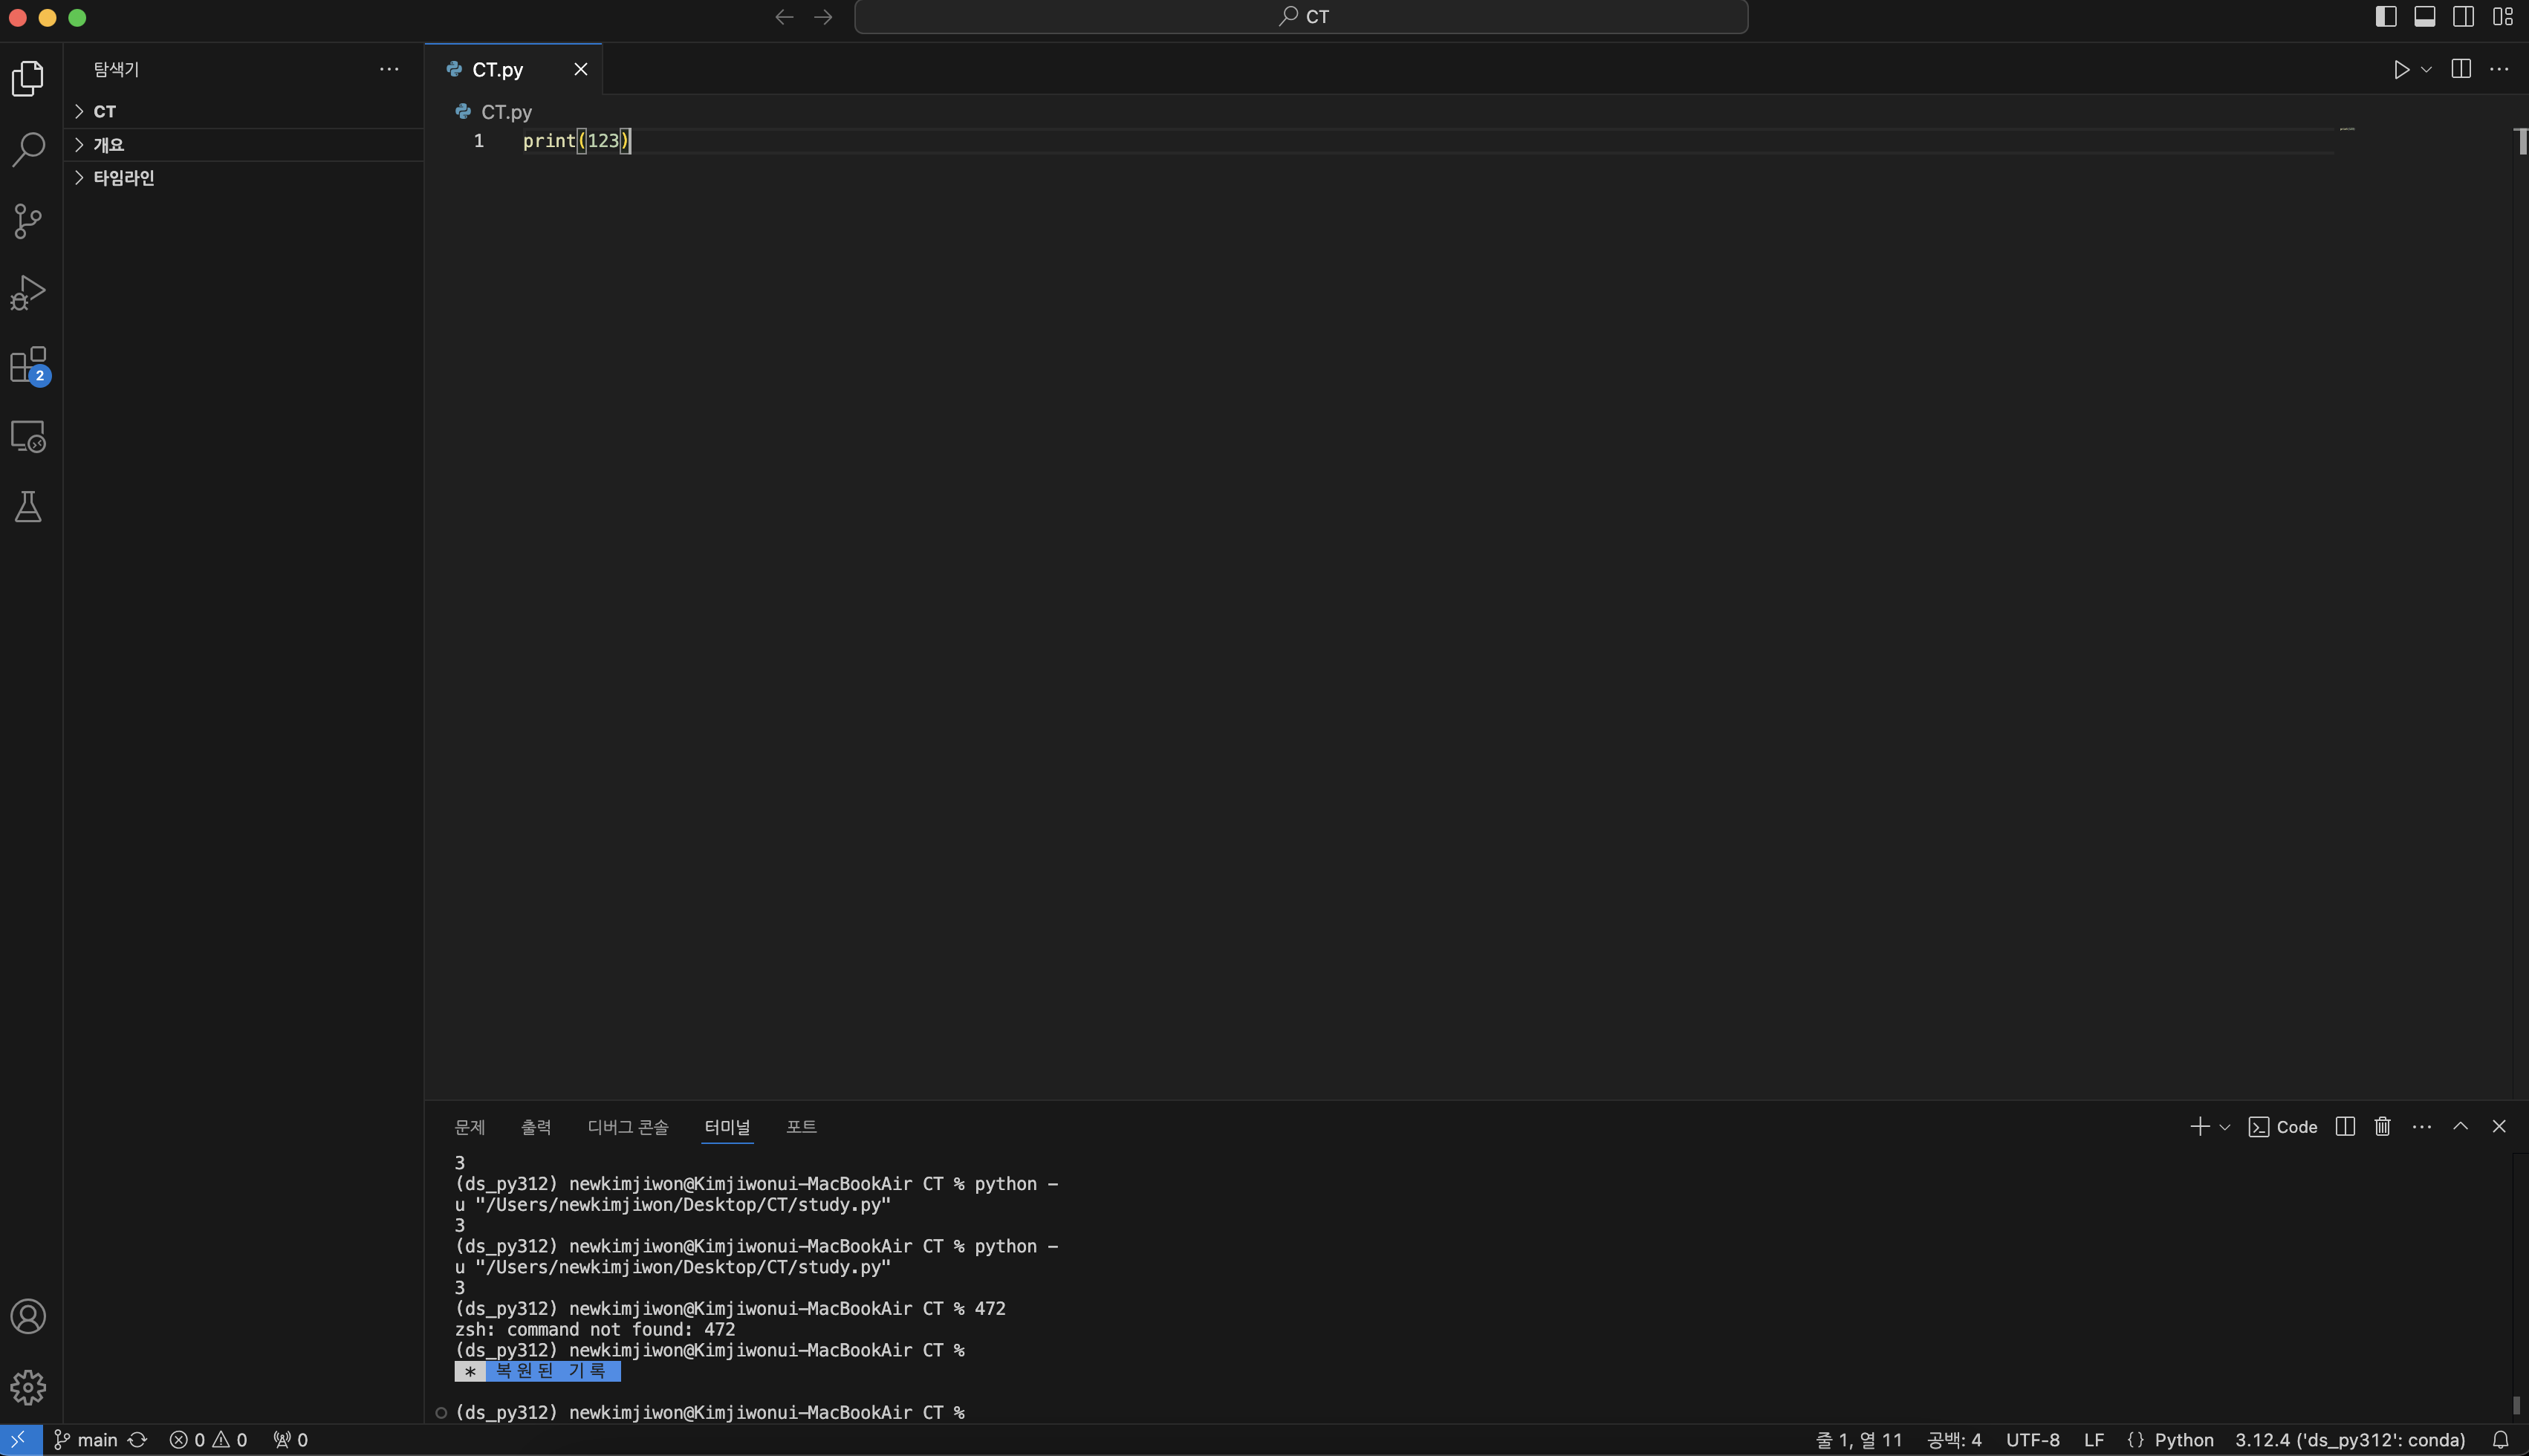Click the terminal scrollbar

point(2518,1405)
